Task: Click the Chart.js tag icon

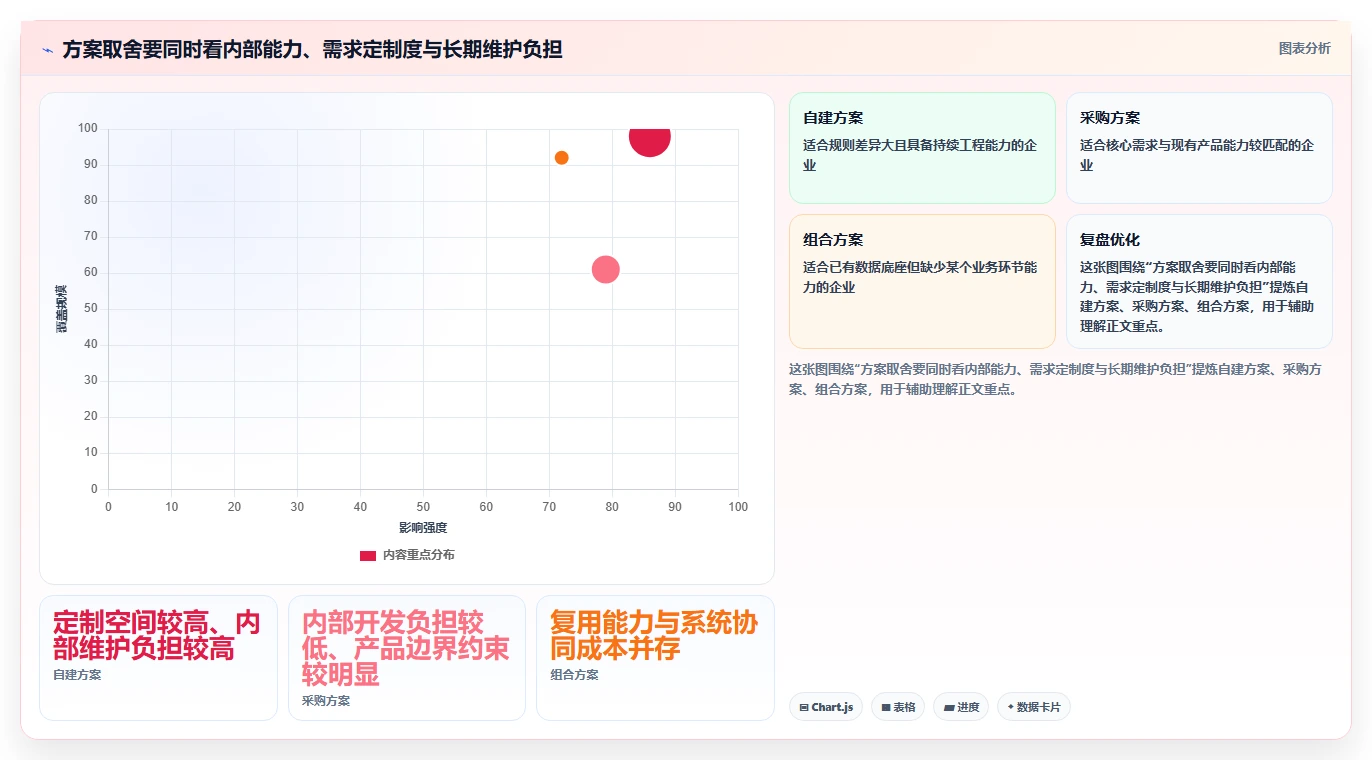Action: [x=803, y=707]
